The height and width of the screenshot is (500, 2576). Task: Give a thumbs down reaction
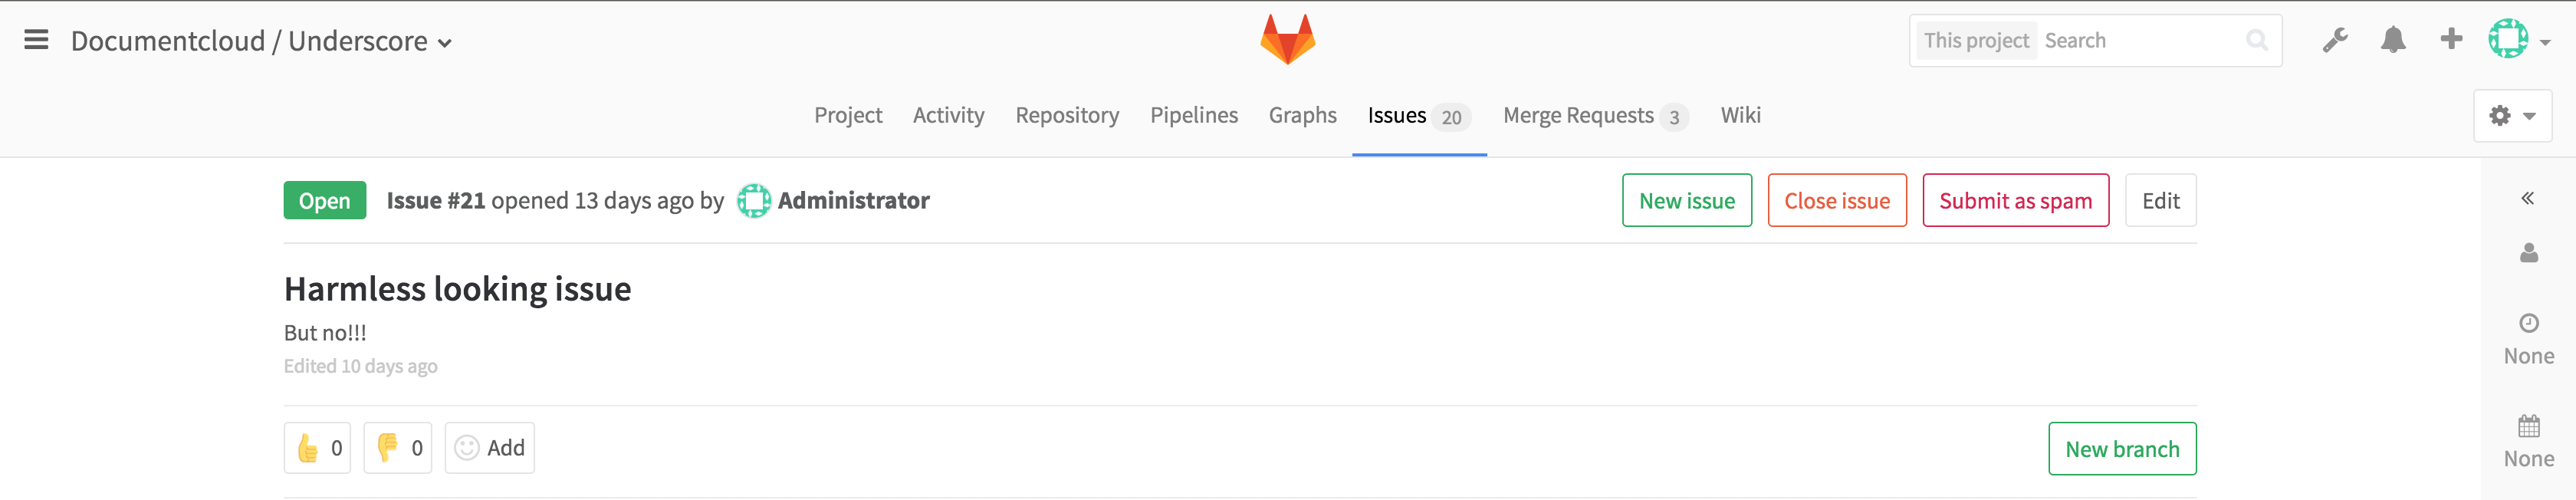click(x=397, y=447)
